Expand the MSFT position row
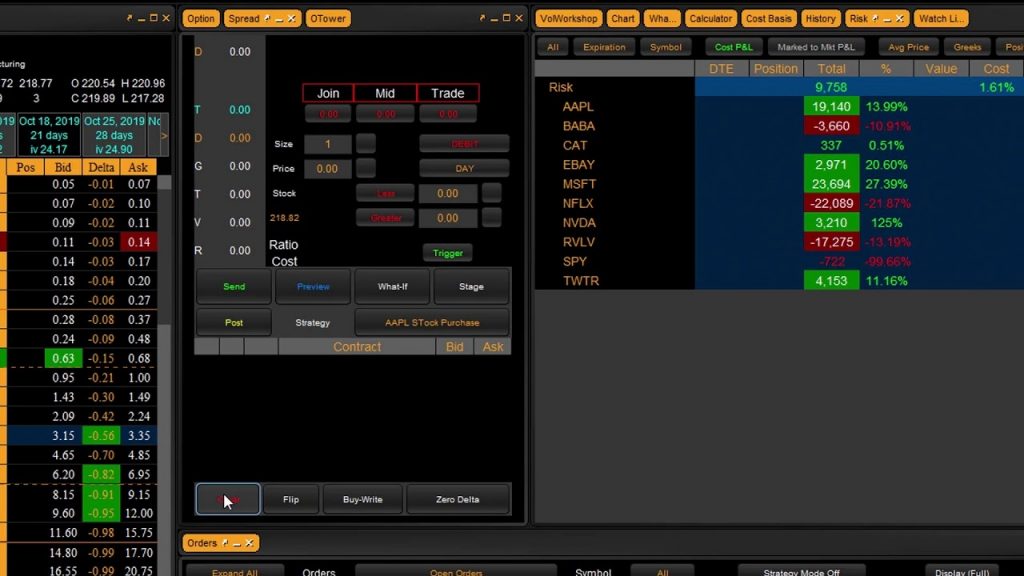The height and width of the screenshot is (576, 1024). (579, 184)
